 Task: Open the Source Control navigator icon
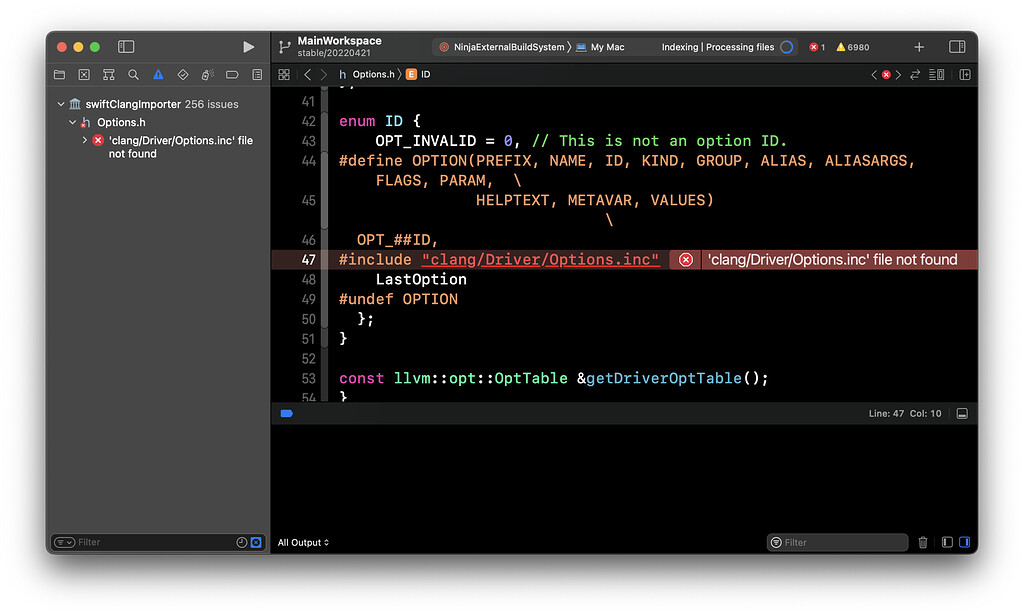pos(84,75)
